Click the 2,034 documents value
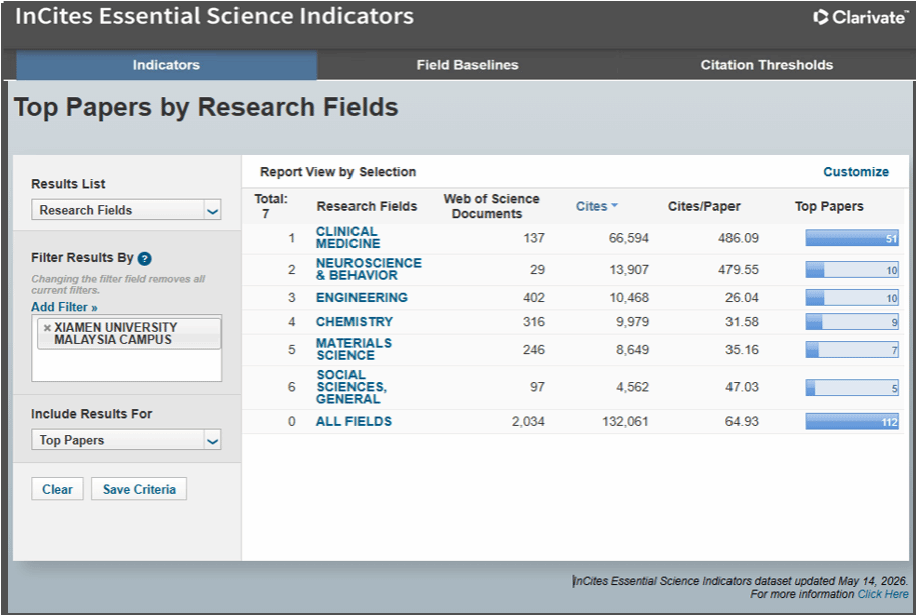 pos(528,421)
